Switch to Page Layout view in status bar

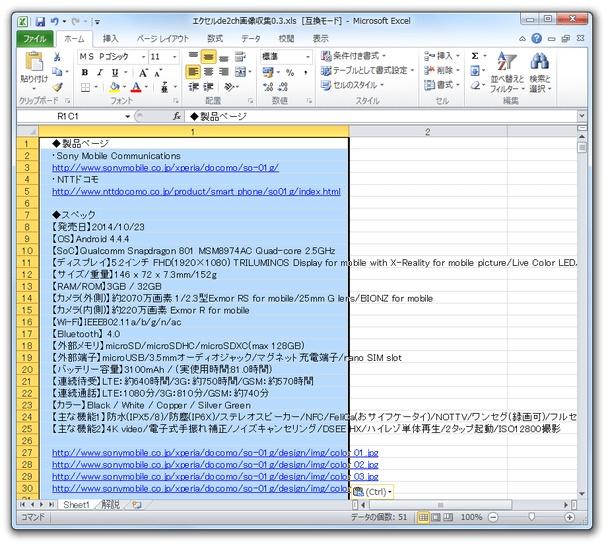click(x=436, y=517)
